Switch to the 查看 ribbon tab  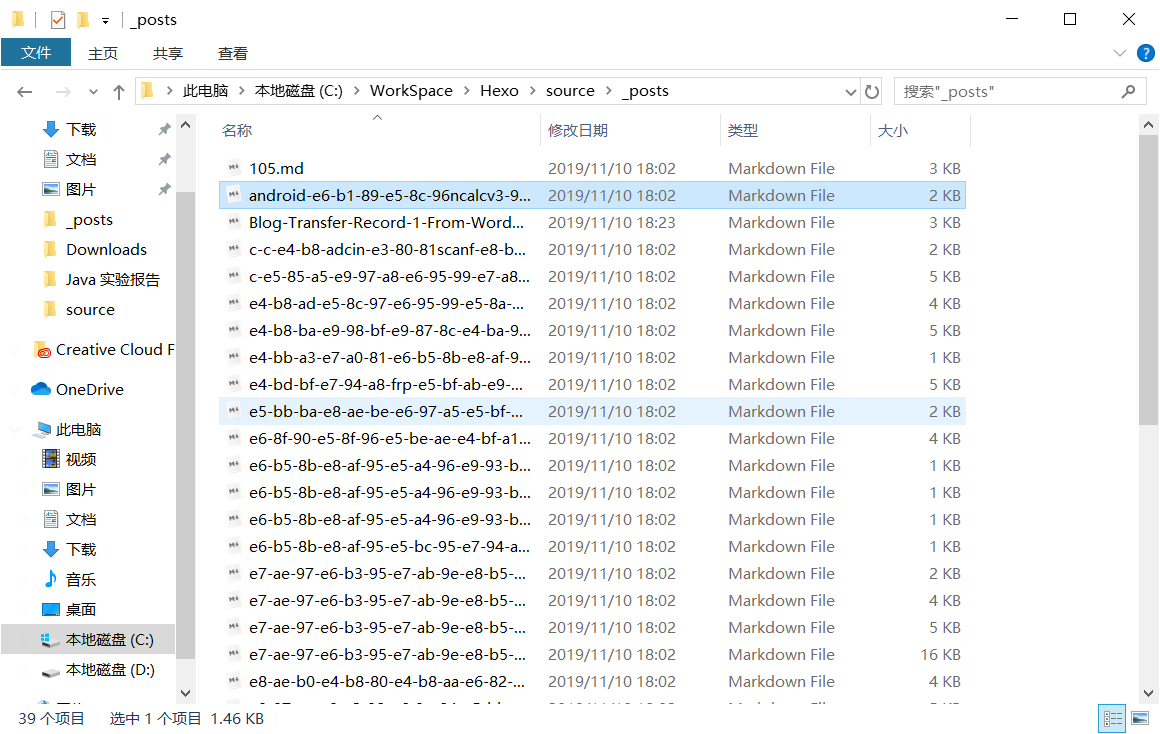232,53
